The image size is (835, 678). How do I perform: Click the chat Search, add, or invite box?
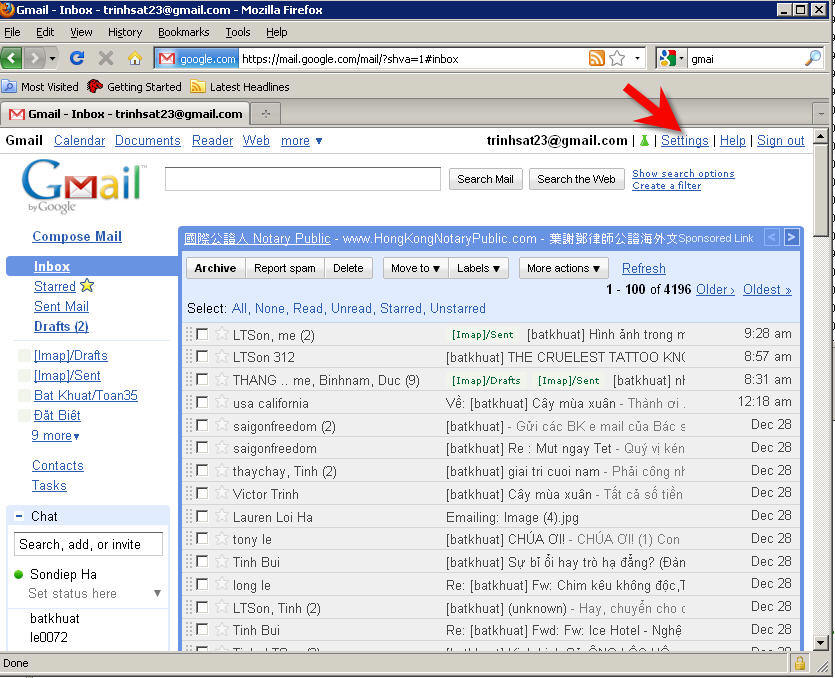[x=88, y=544]
